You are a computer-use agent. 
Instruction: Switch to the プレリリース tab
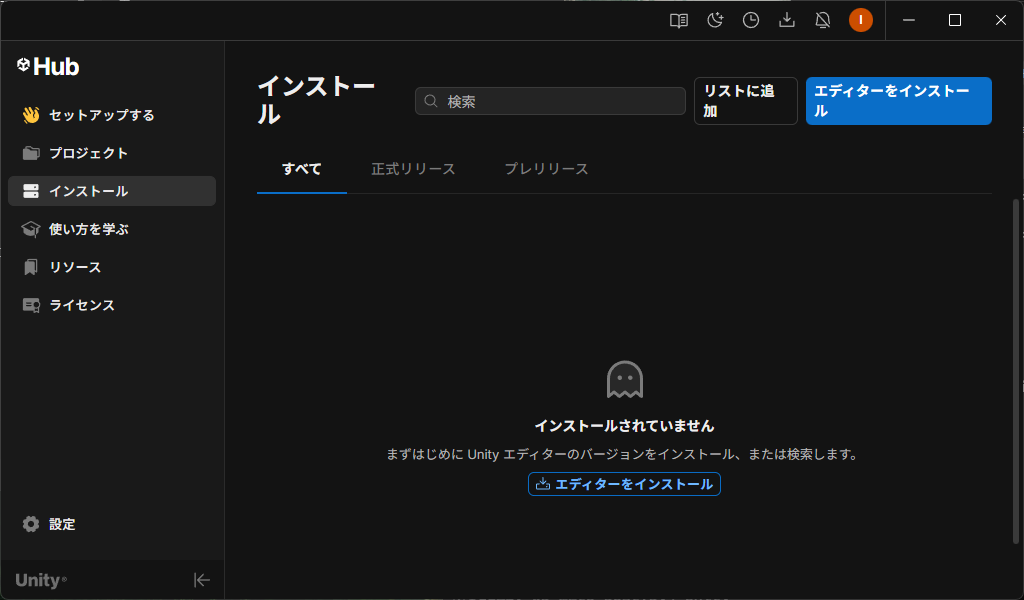(x=546, y=169)
